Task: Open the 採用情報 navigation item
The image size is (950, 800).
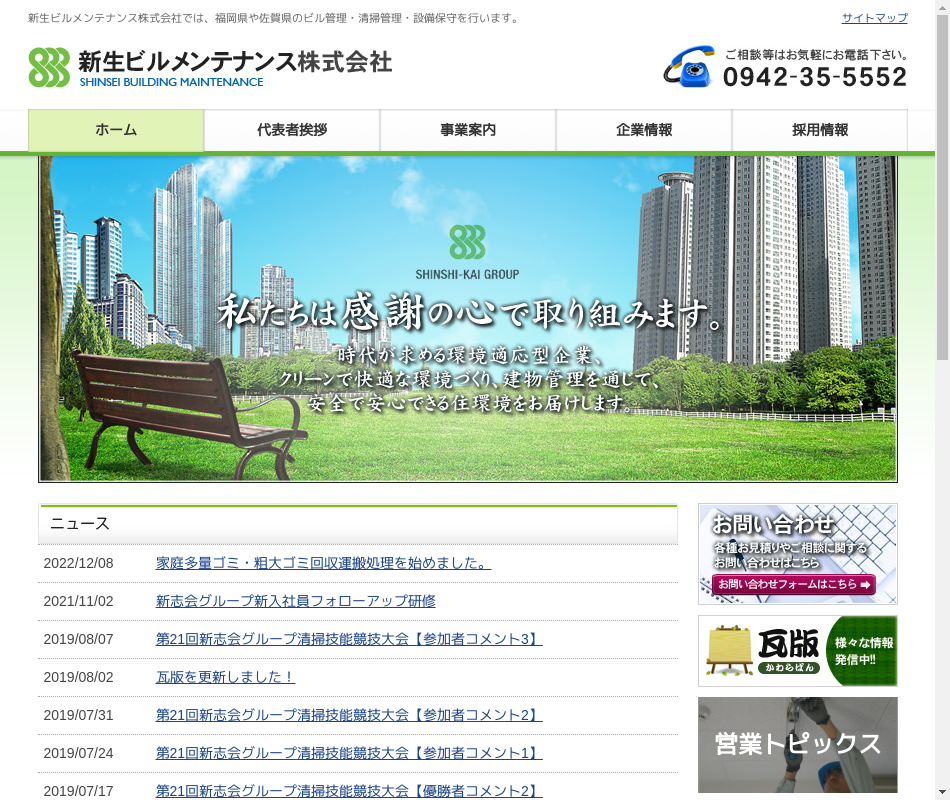Action: point(820,130)
